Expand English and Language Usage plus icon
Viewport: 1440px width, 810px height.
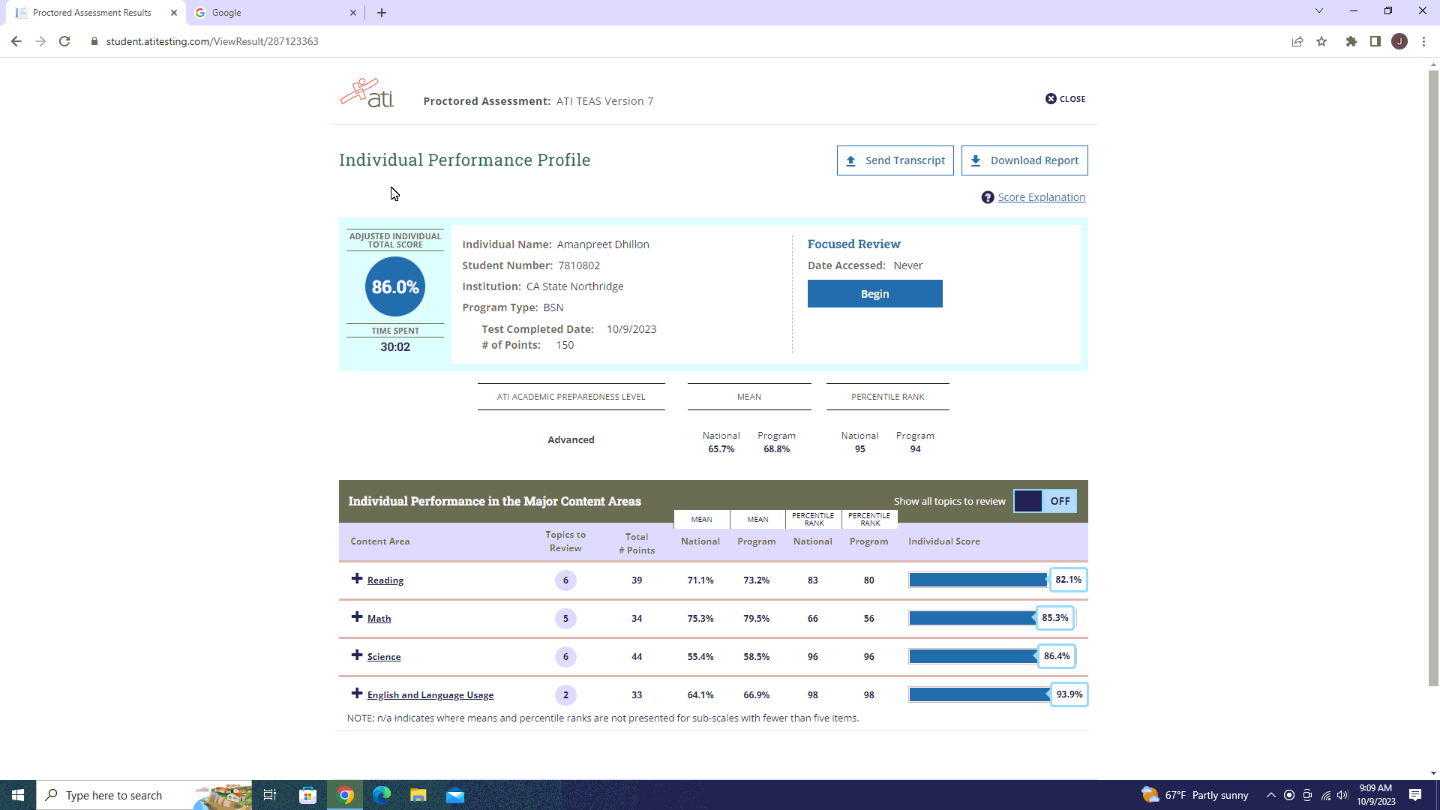tap(357, 693)
